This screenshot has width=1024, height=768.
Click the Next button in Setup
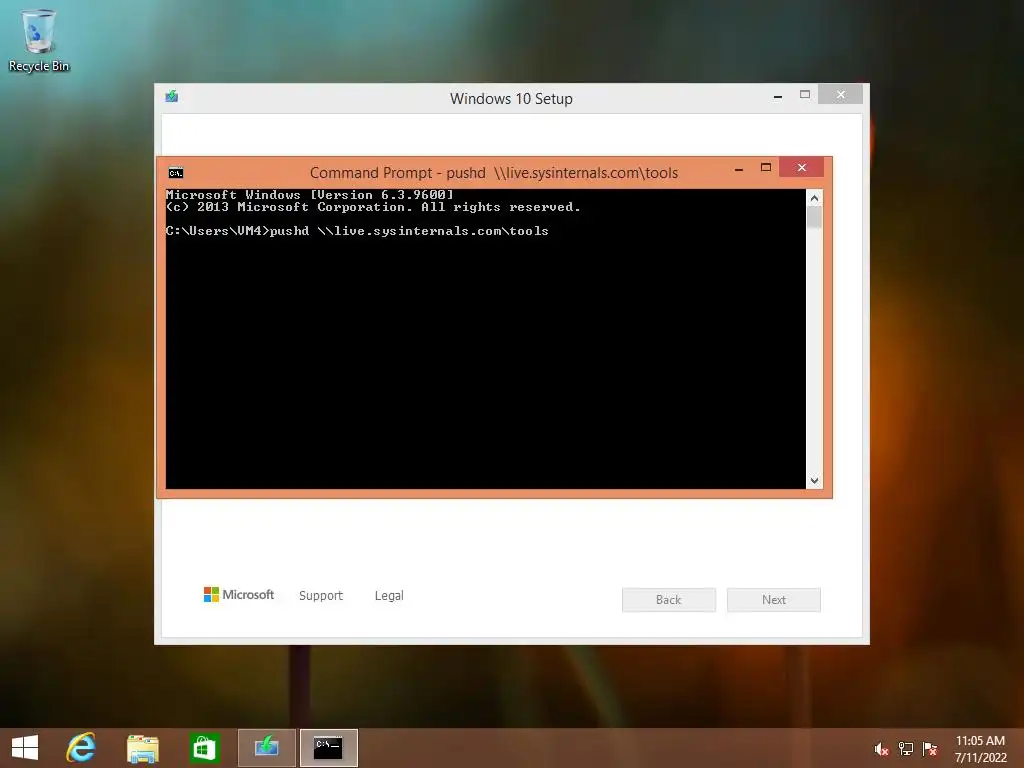[774, 600]
